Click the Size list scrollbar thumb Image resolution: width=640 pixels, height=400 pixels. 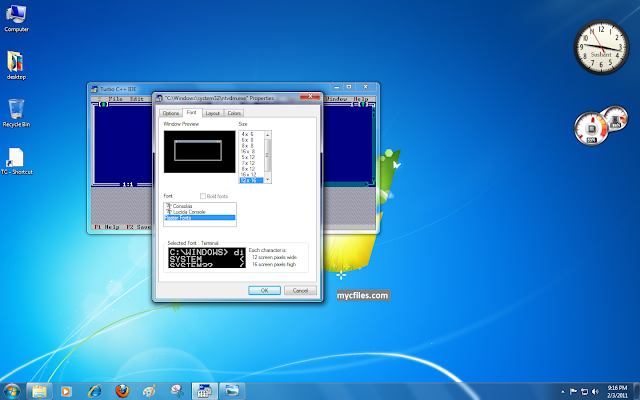pyautogui.click(x=268, y=155)
